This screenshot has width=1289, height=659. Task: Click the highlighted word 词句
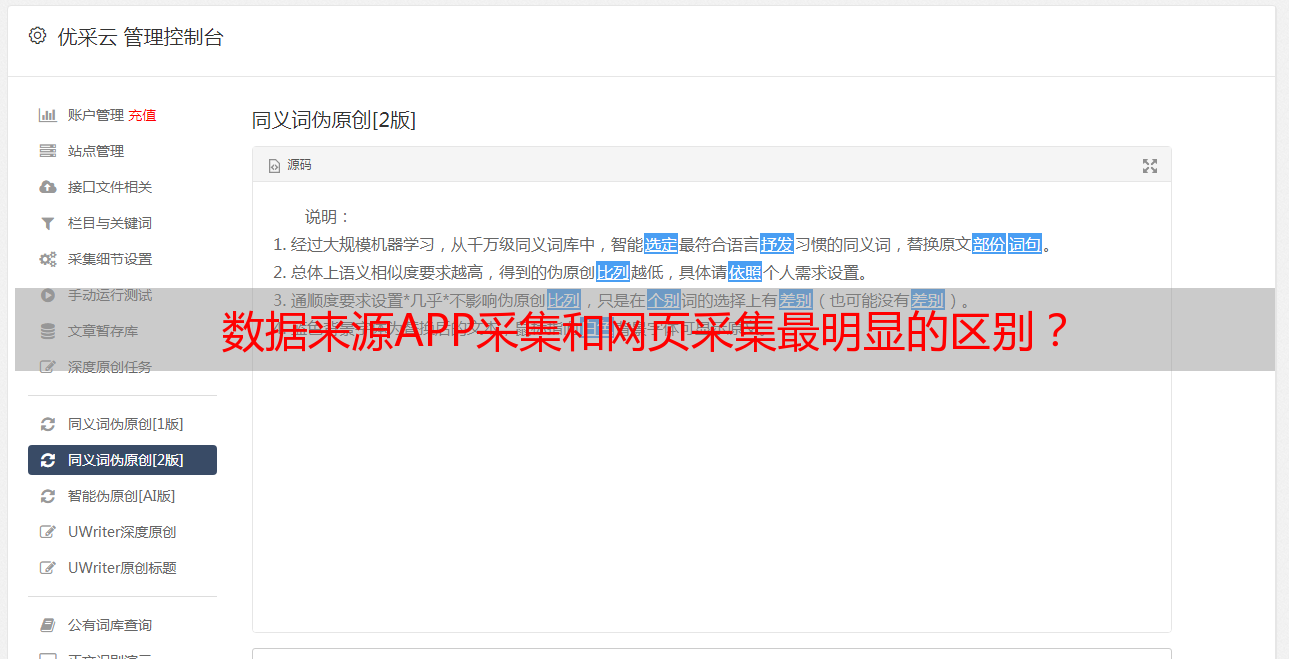coord(1025,244)
